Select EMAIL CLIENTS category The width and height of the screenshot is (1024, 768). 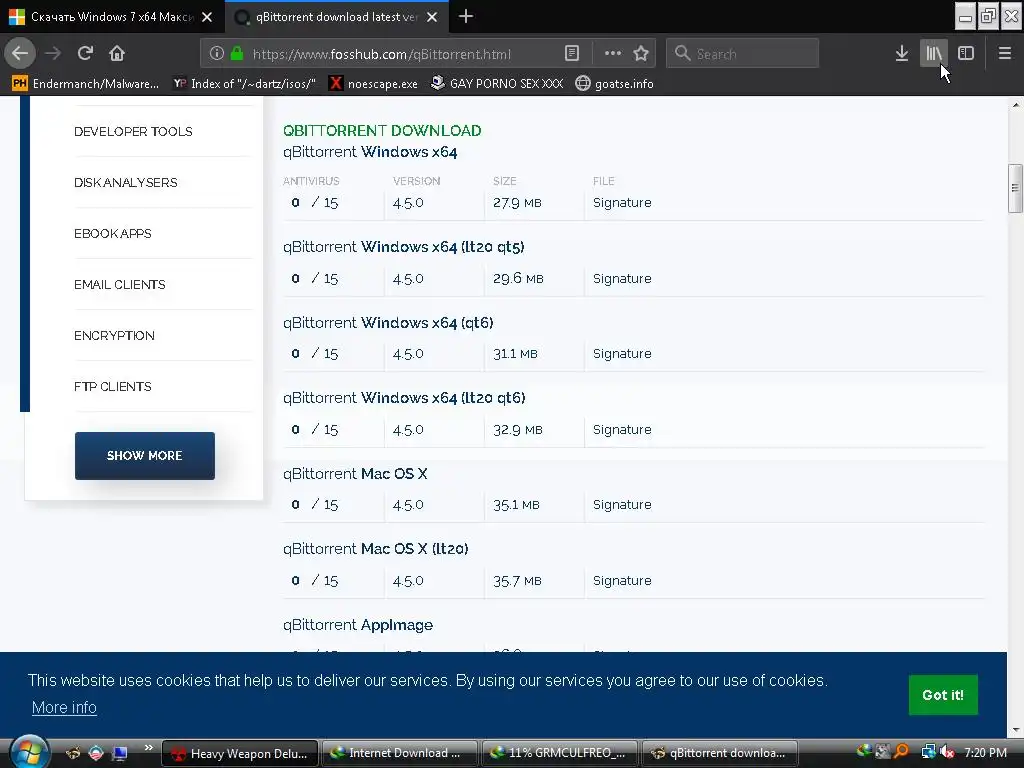click(x=120, y=284)
